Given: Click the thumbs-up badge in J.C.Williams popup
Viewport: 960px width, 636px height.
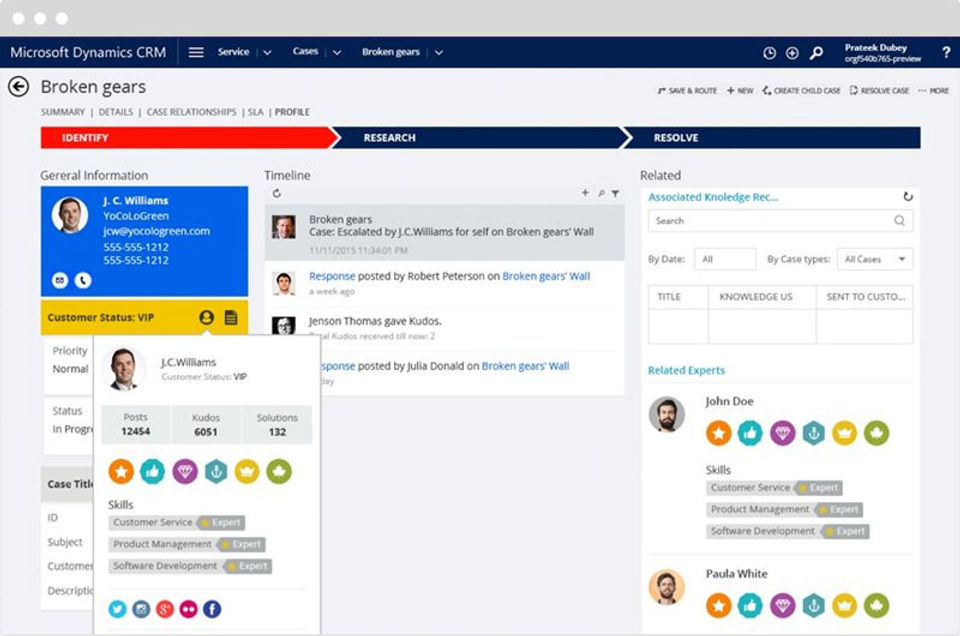Looking at the screenshot, I should [152, 471].
